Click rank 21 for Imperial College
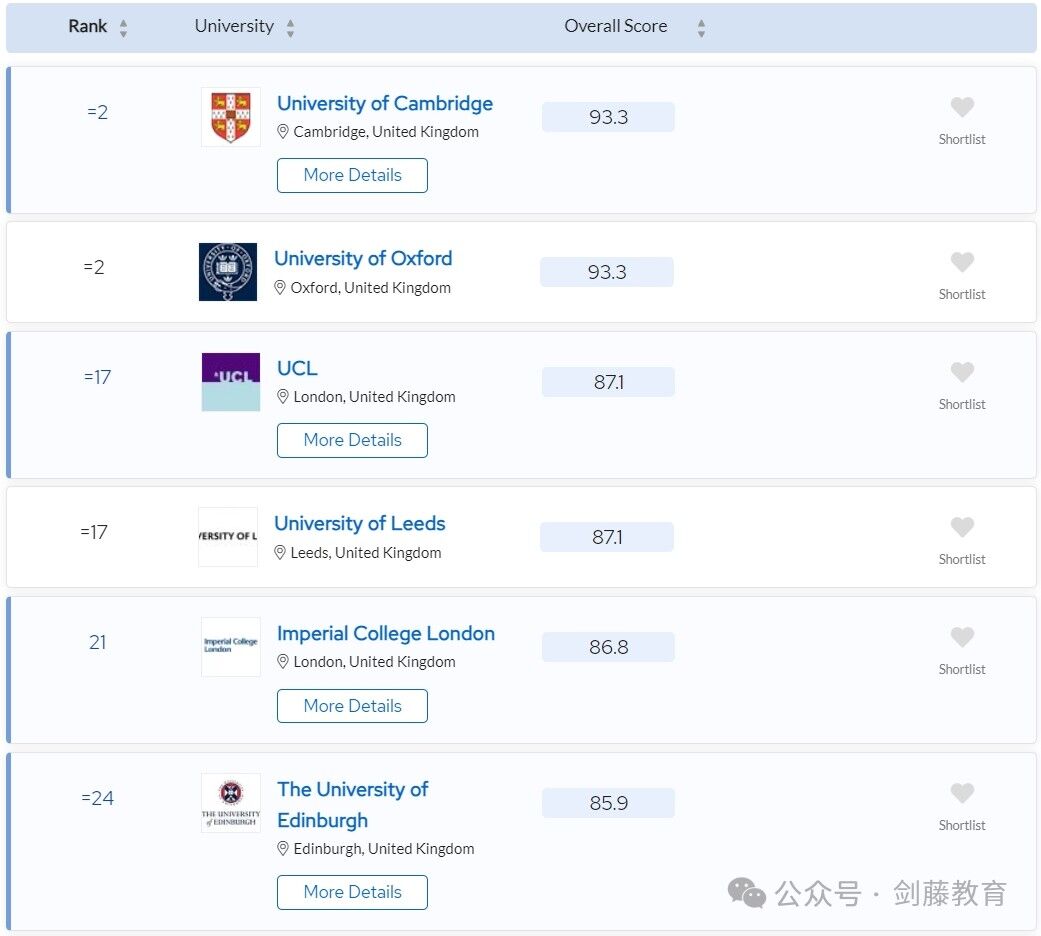Viewport: 1041px width, 936px height. [98, 643]
